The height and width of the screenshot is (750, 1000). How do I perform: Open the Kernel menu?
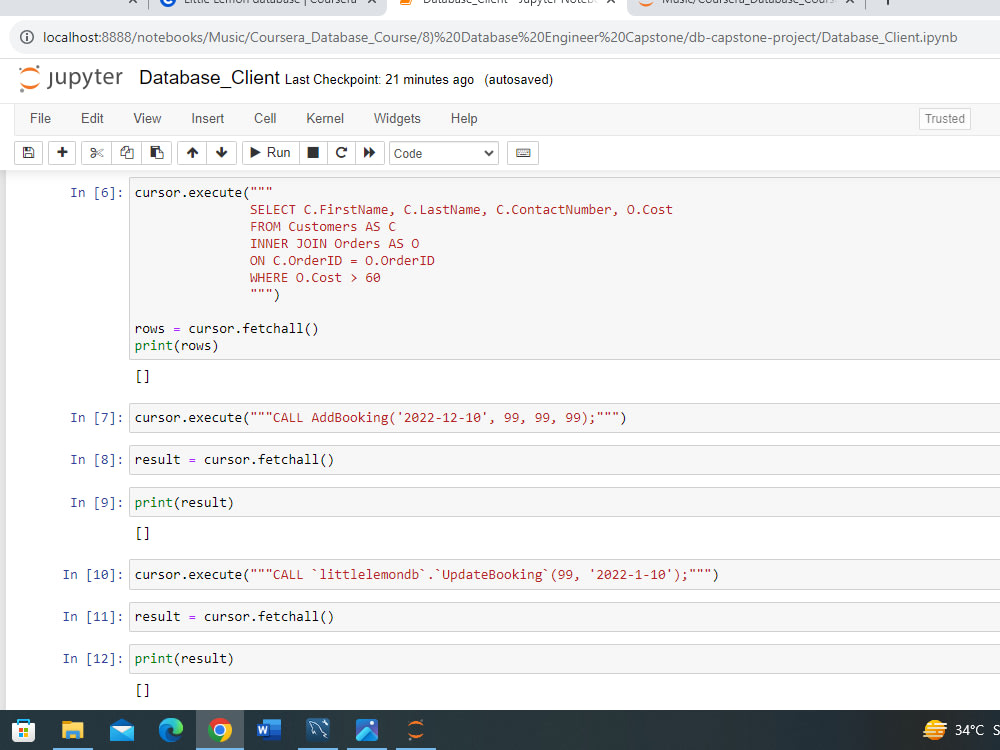pos(324,118)
